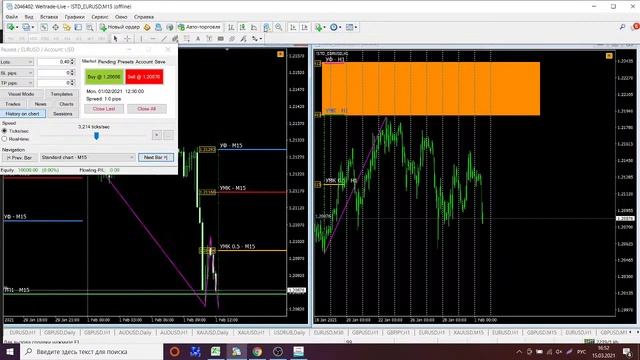Viewport: 640px width, 360px height.
Task: Click the Visual Mode button
Action: pos(21,94)
